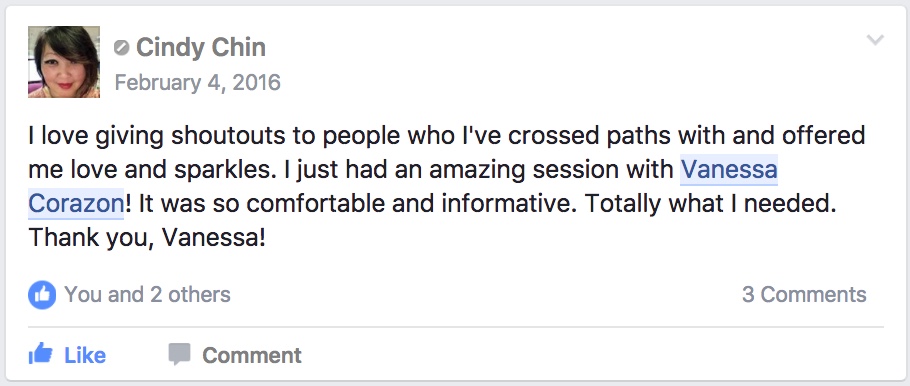Click the 'Thank you, Vanessa!' line
The image size is (910, 386).
(x=147, y=238)
